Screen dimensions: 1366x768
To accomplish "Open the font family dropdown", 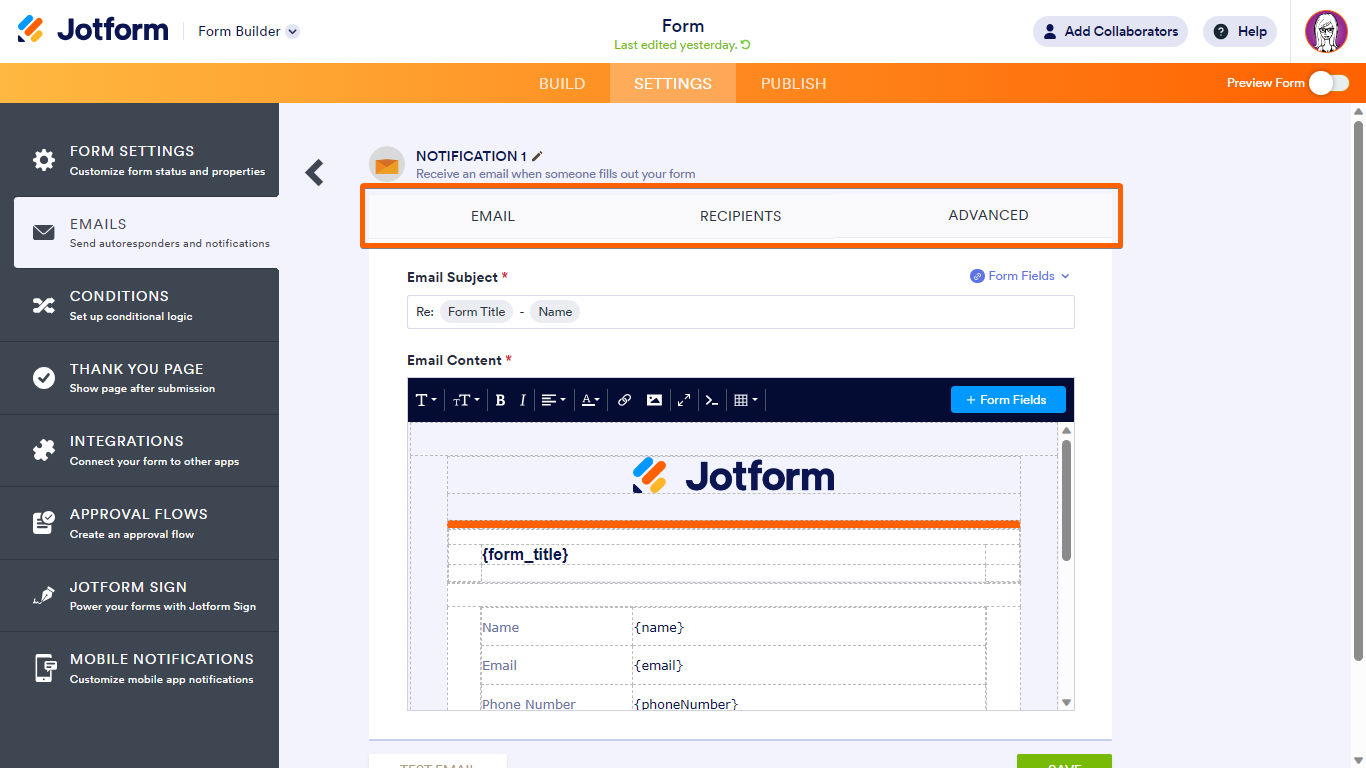I will pyautogui.click(x=427, y=400).
